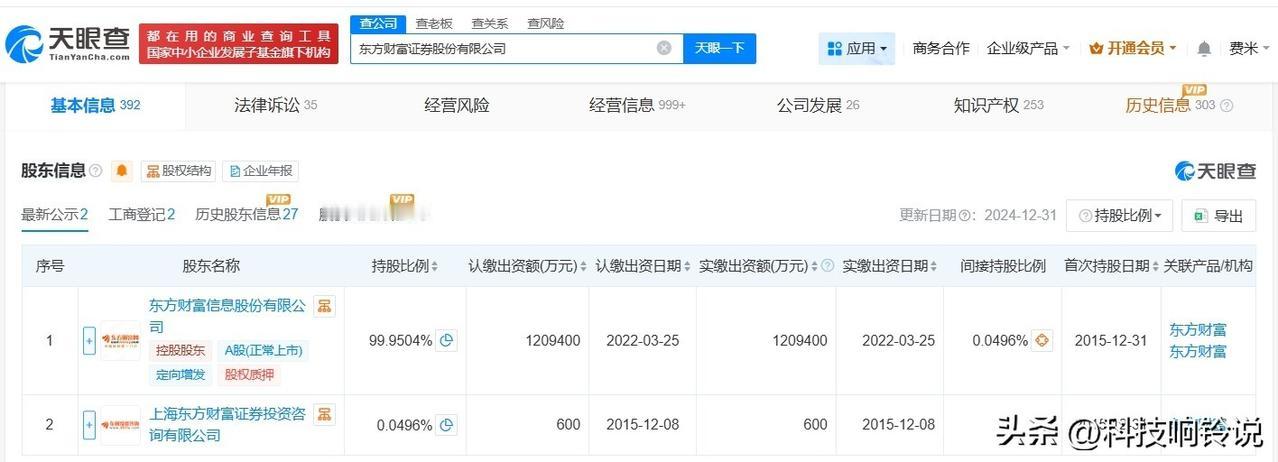Open equity structure icon for 东方财富信息股份有限公司
The height and width of the screenshot is (462, 1278).
pyautogui.click(x=324, y=306)
